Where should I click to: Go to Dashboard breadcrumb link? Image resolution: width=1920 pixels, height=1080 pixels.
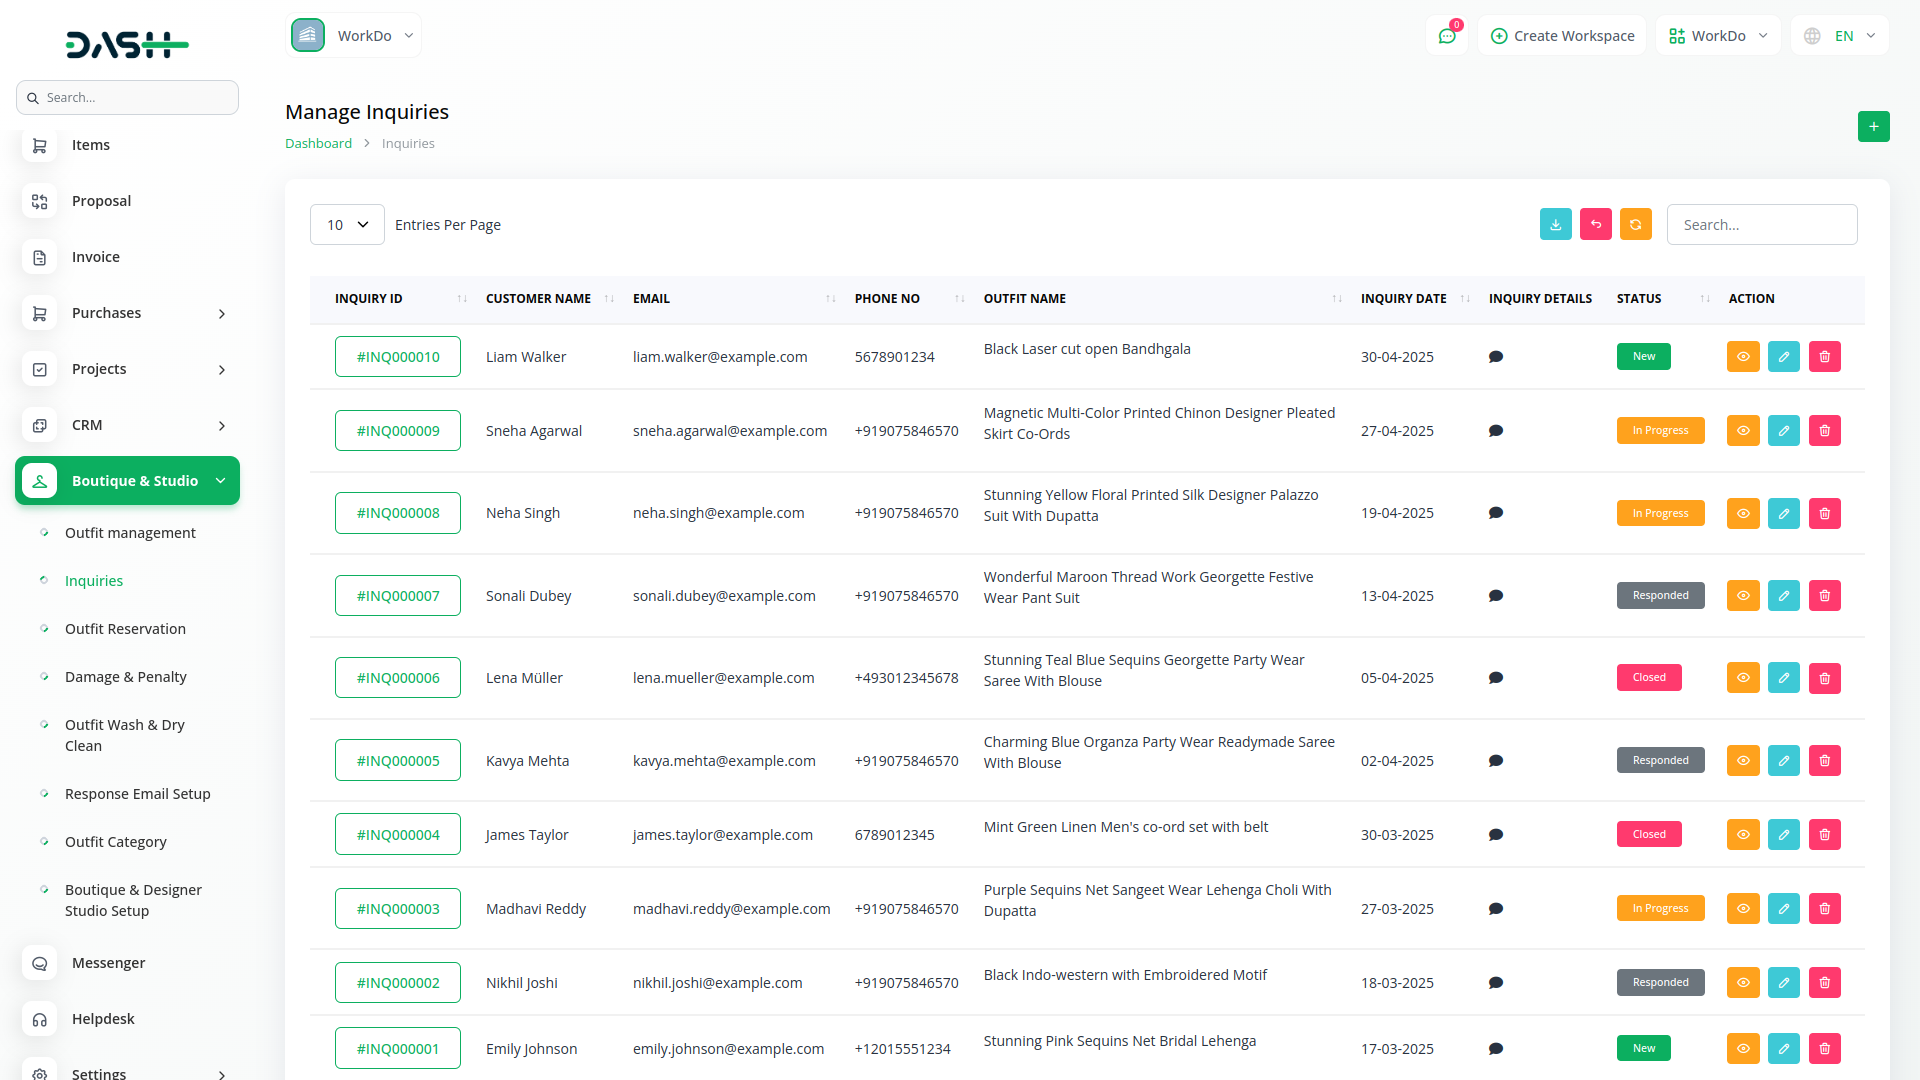click(318, 143)
